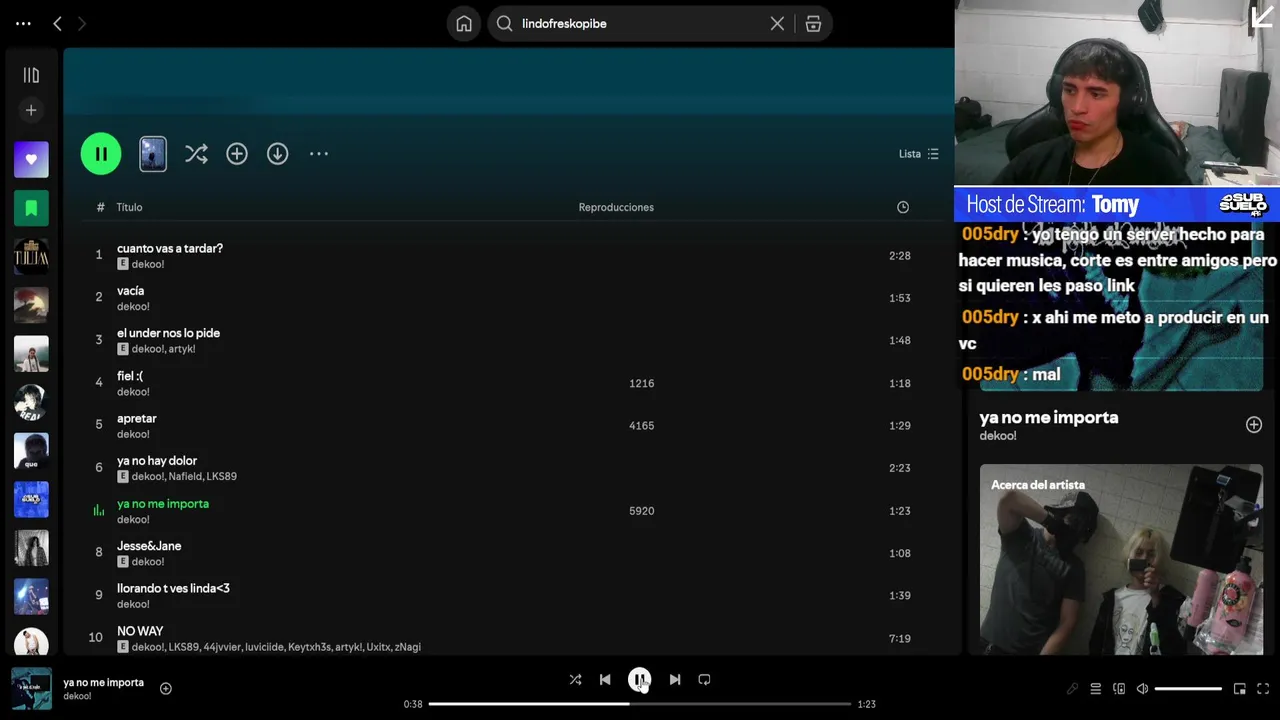
Task: Download the album with arrow icon
Action: [x=277, y=153]
